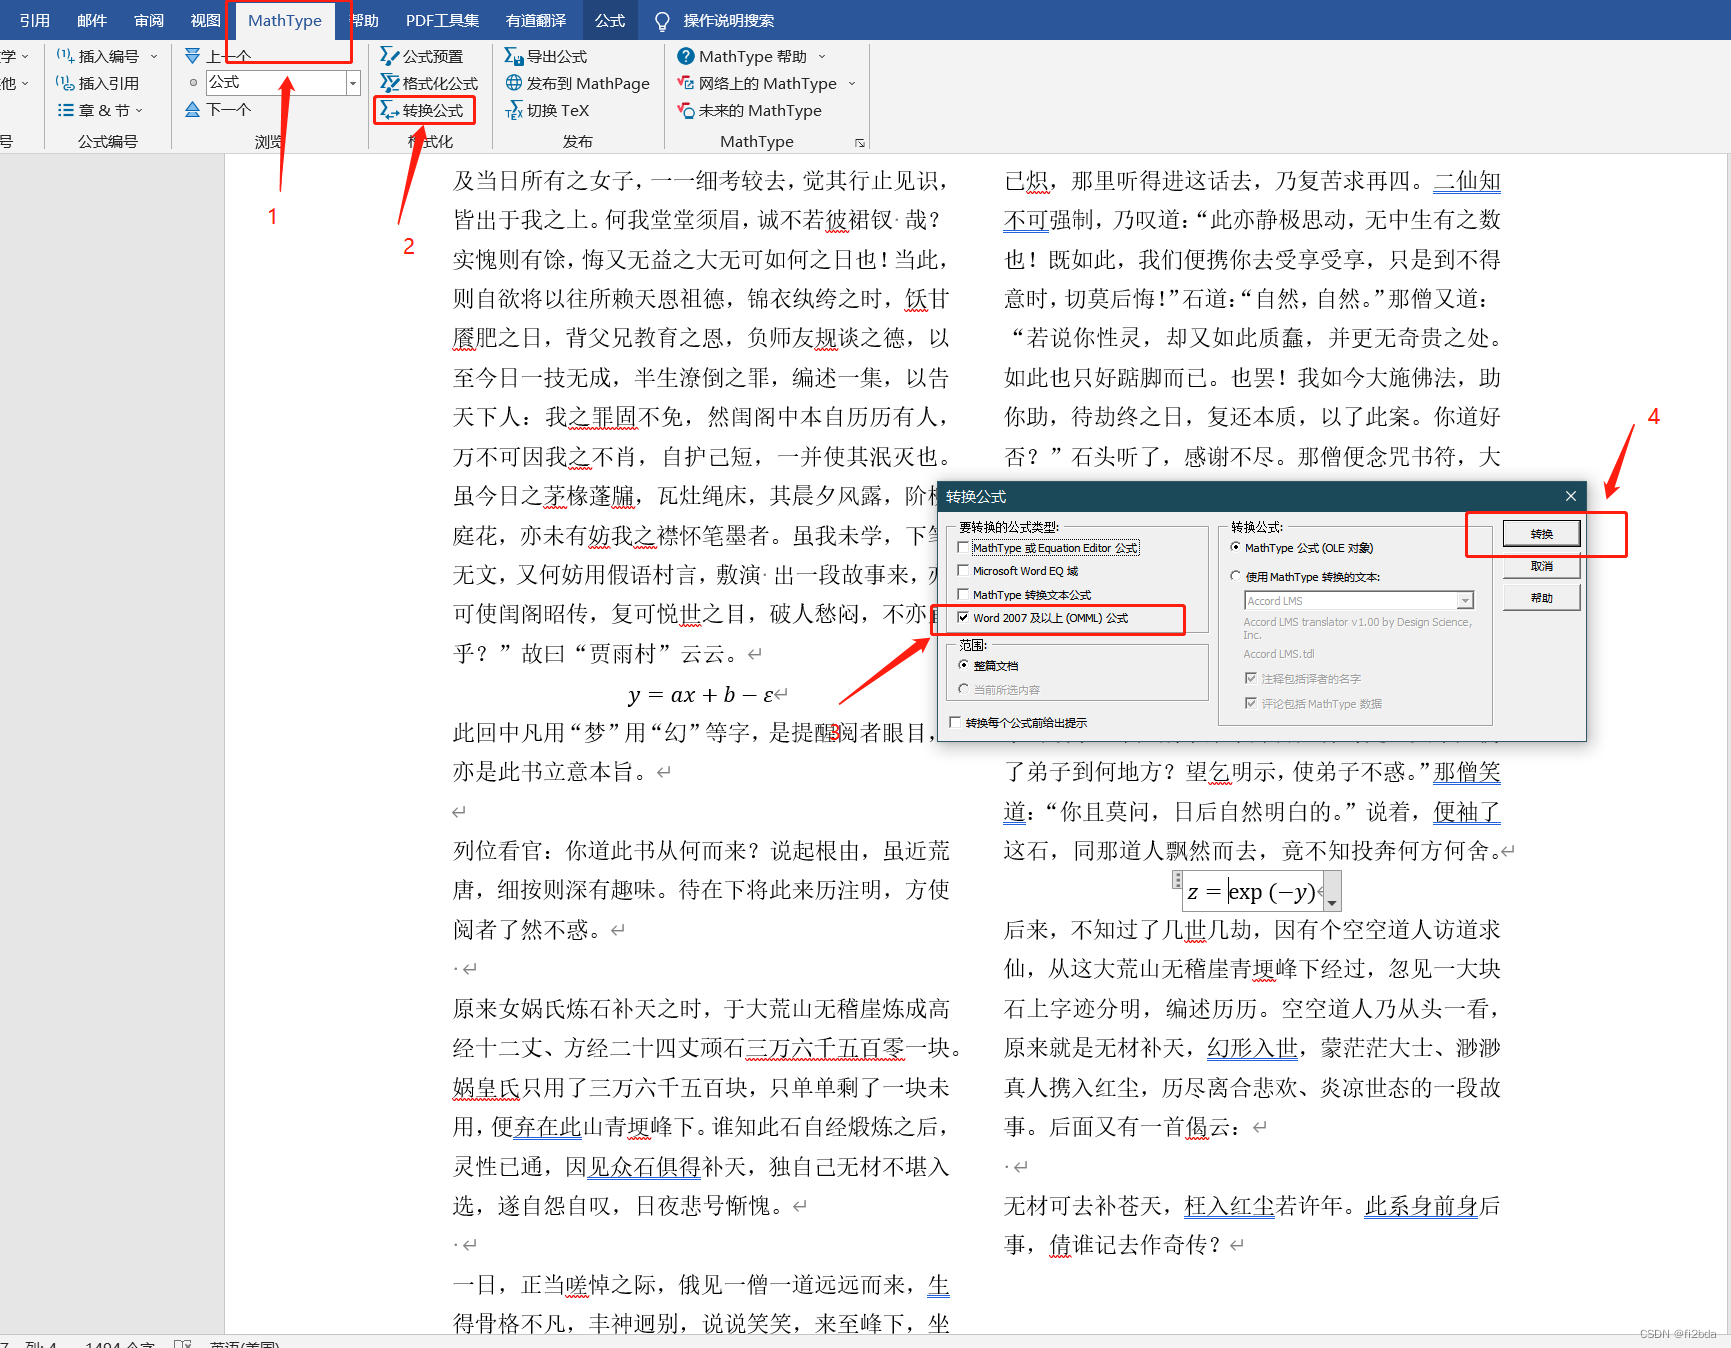Open MathType group dialog launcher arrow
This screenshot has width=1731, height=1348.
860,143
